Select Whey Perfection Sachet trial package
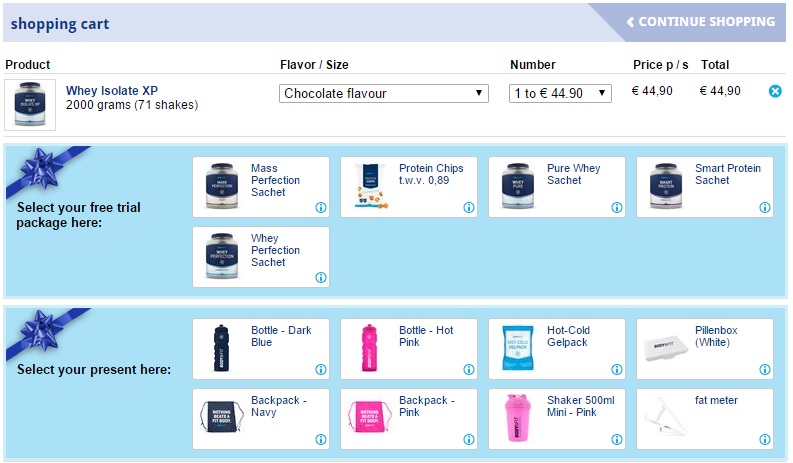The image size is (793, 463). pos(260,256)
